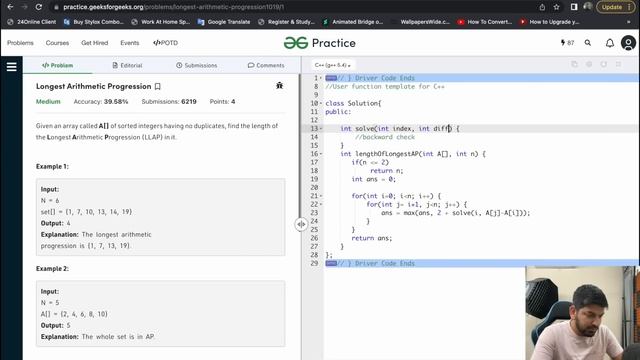Copy code using the editor copy icon
The image size is (640, 360).
tap(574, 64)
